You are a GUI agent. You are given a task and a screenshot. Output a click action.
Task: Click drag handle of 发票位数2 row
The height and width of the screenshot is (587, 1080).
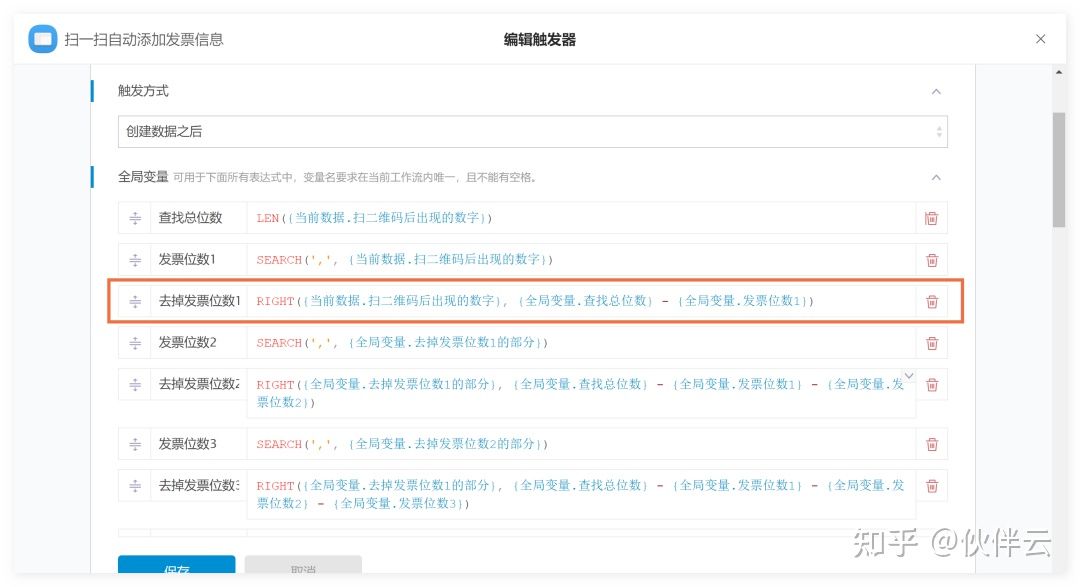click(135, 343)
